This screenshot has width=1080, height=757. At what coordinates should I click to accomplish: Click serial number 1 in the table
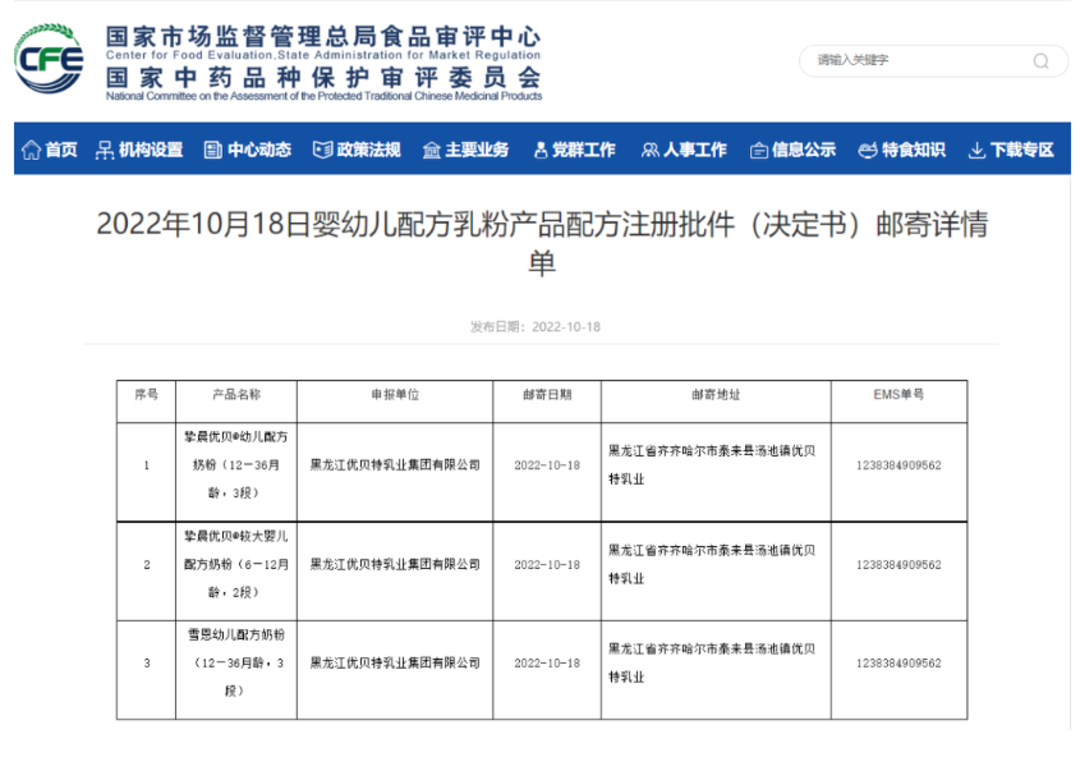(146, 466)
